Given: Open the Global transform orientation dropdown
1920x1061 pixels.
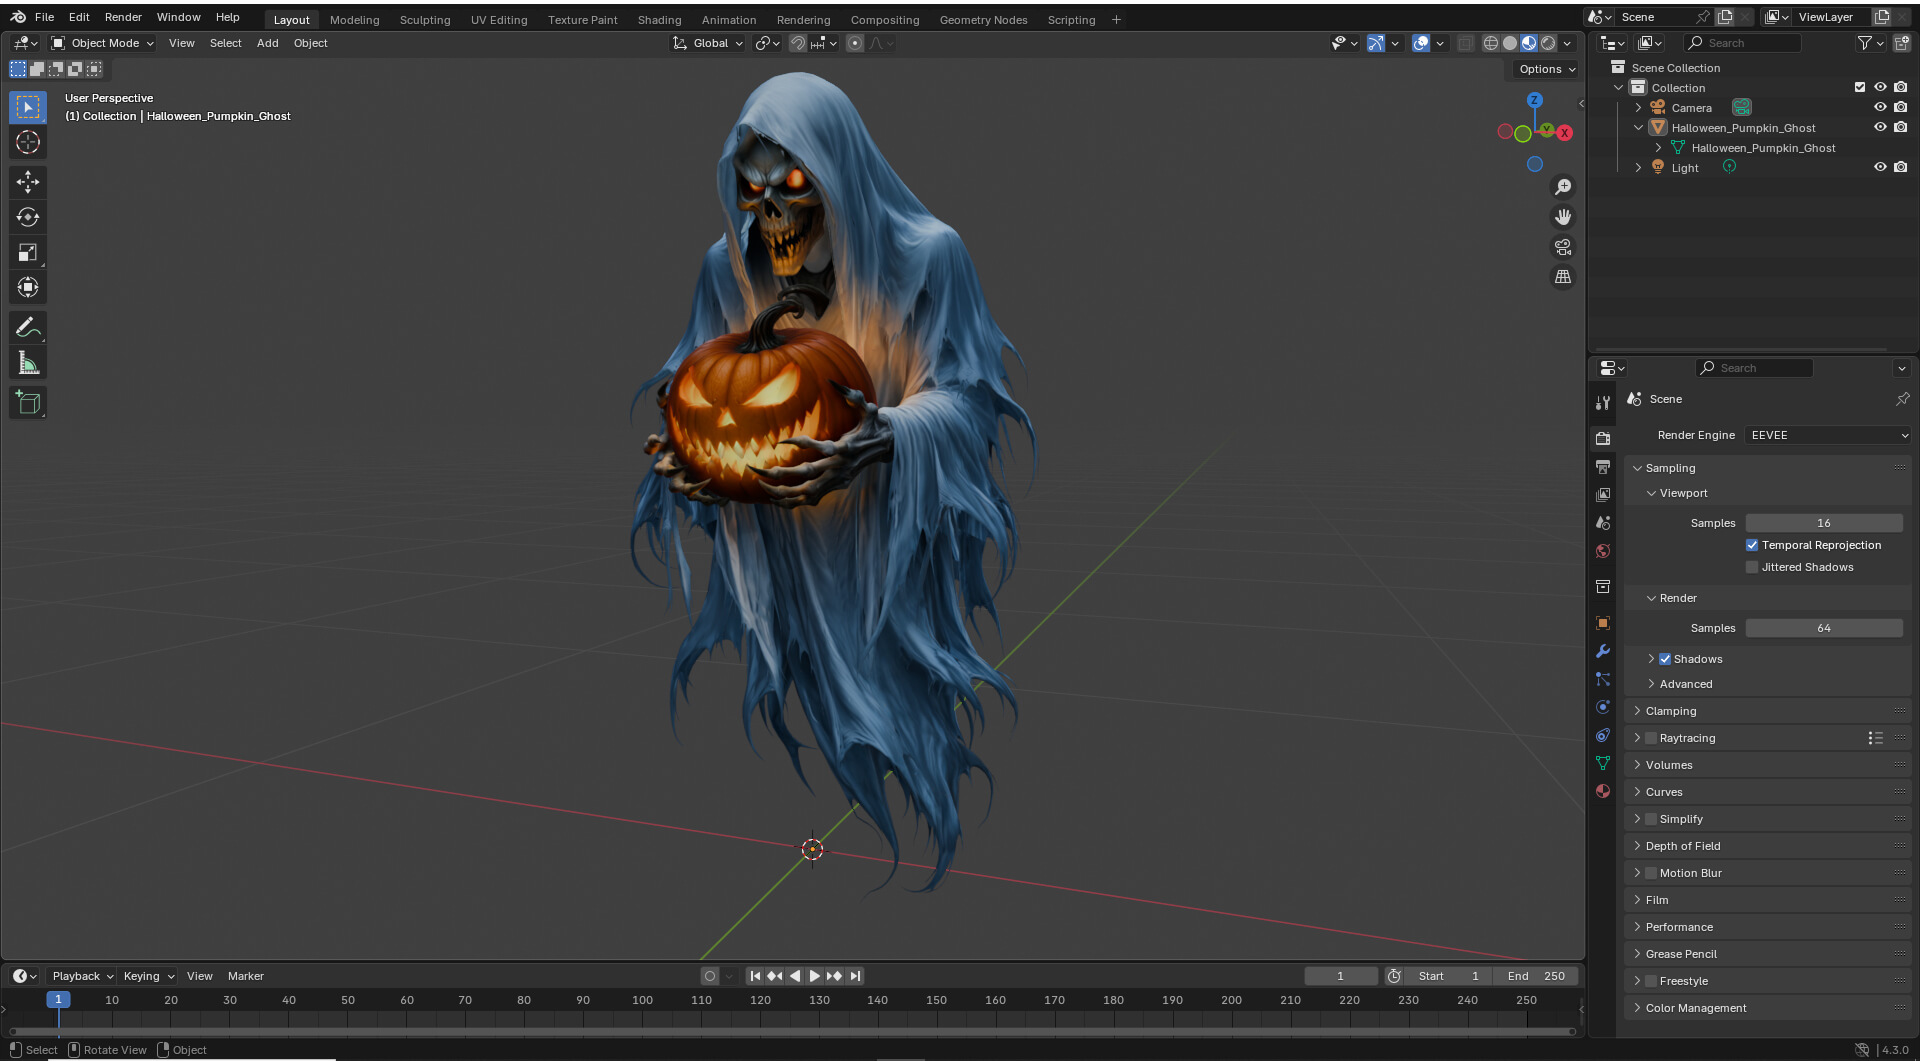Looking at the screenshot, I should [x=708, y=43].
